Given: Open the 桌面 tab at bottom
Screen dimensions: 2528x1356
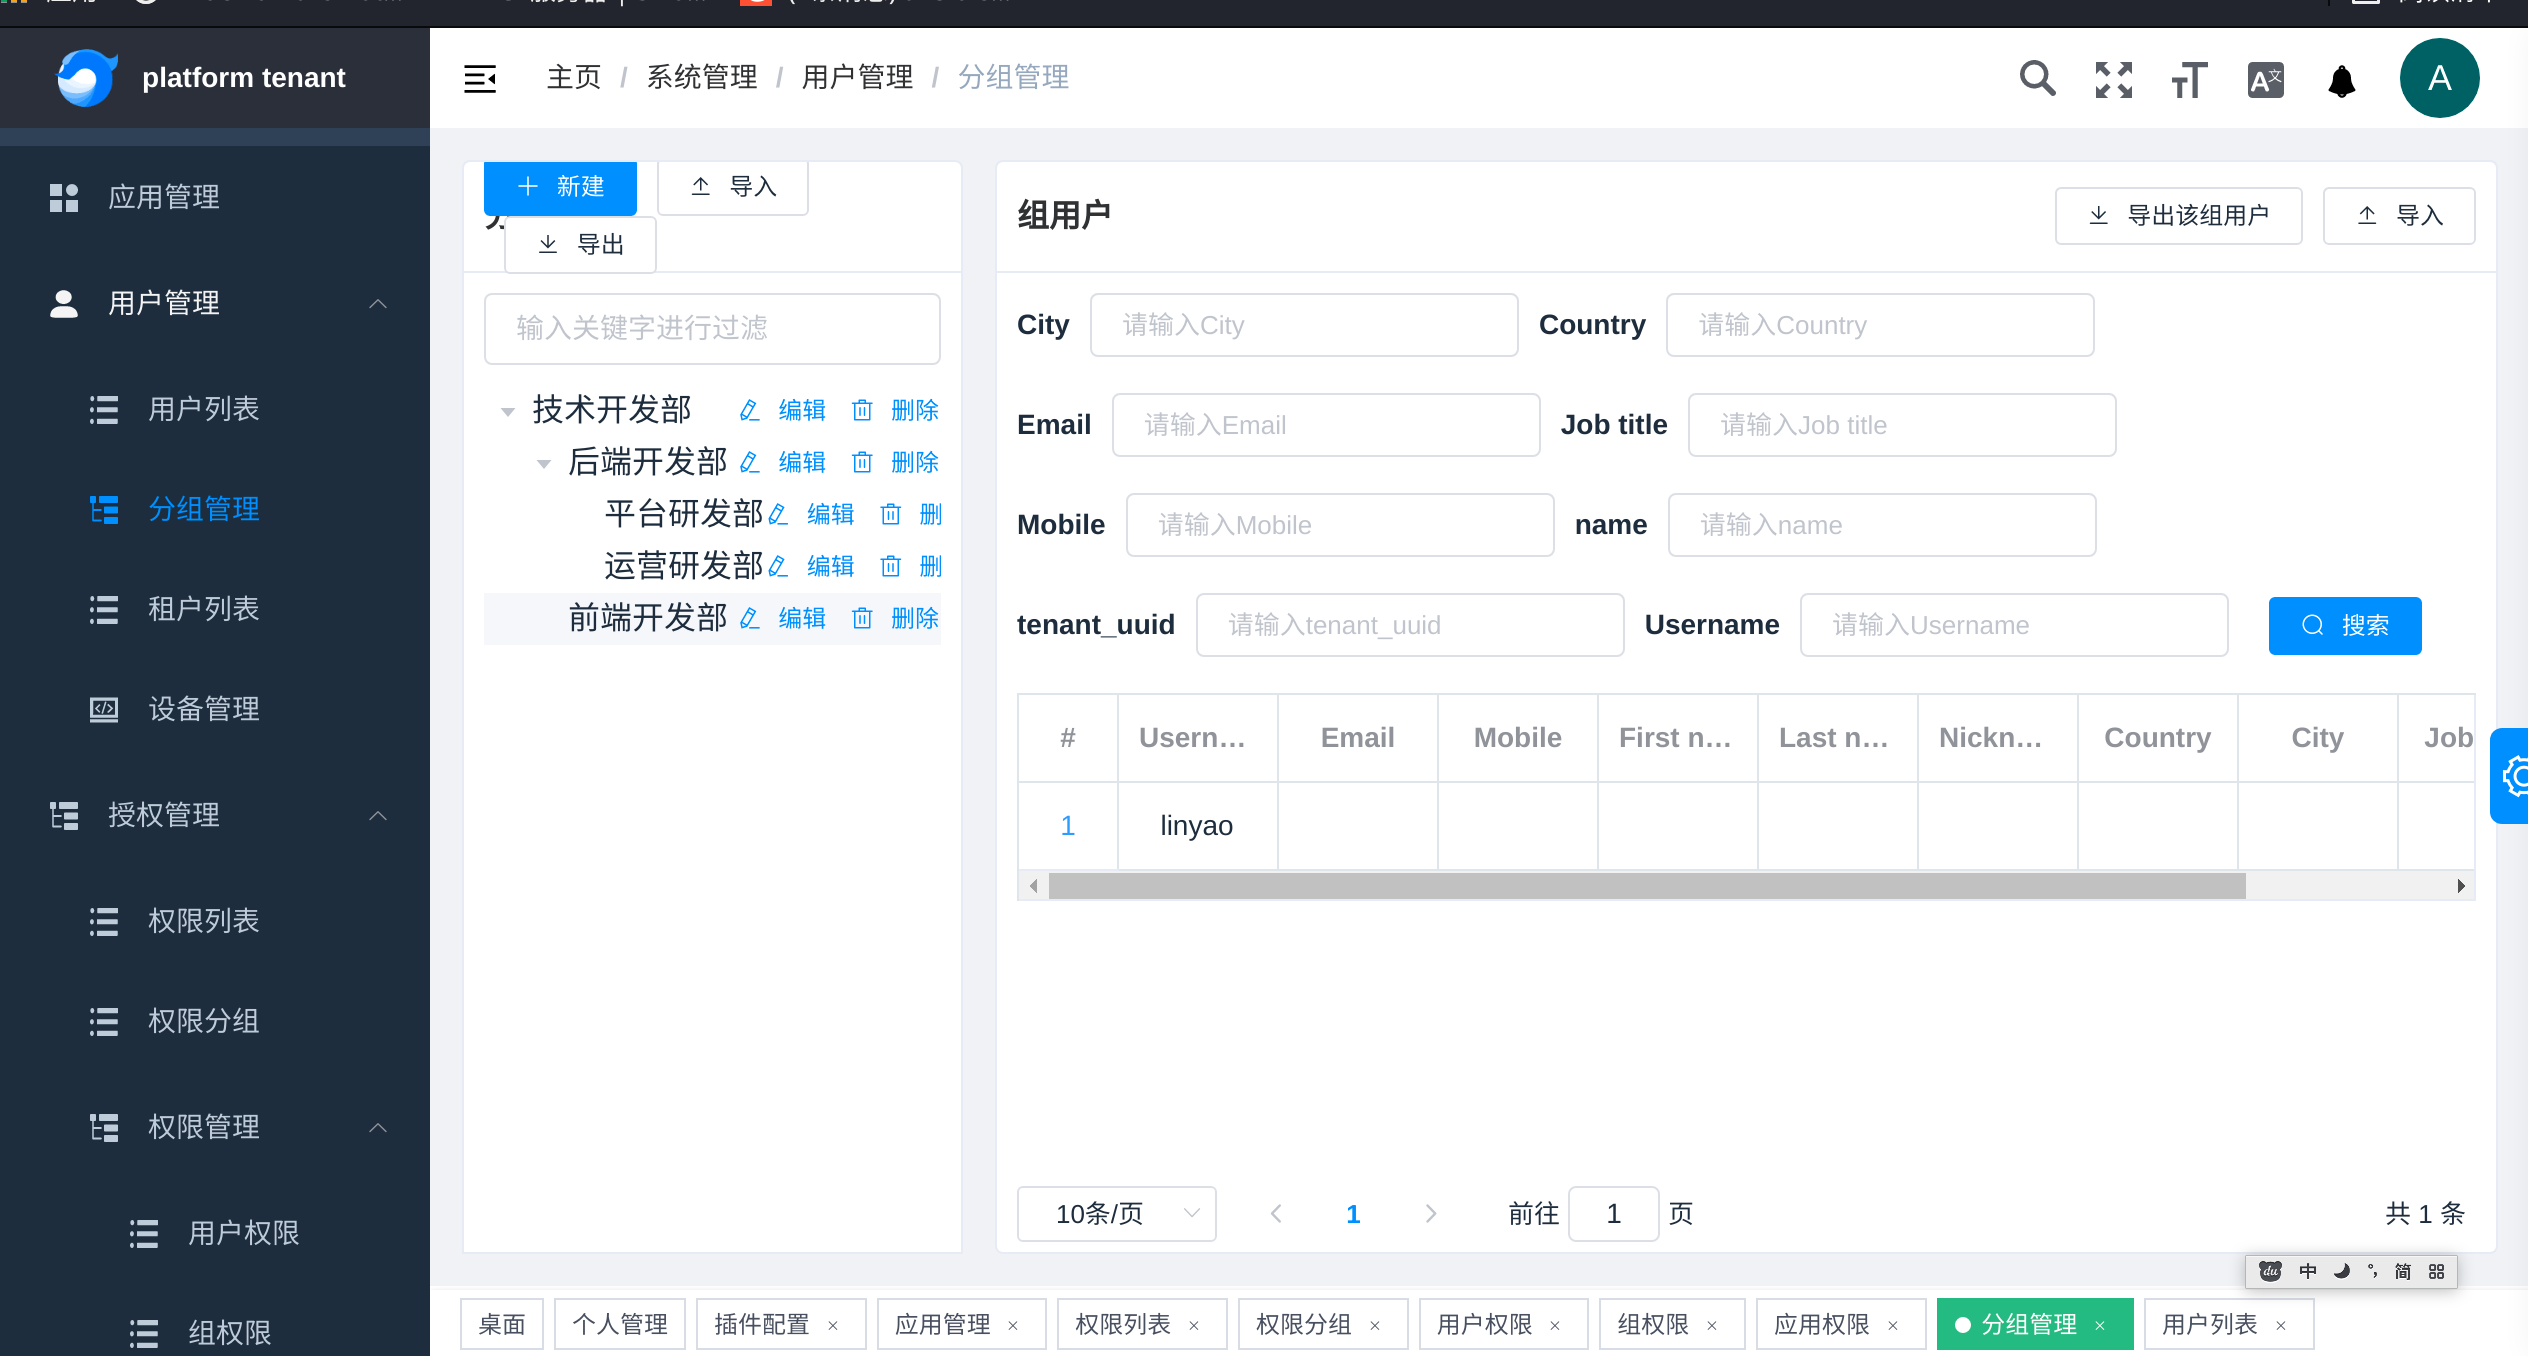Looking at the screenshot, I should (501, 1323).
